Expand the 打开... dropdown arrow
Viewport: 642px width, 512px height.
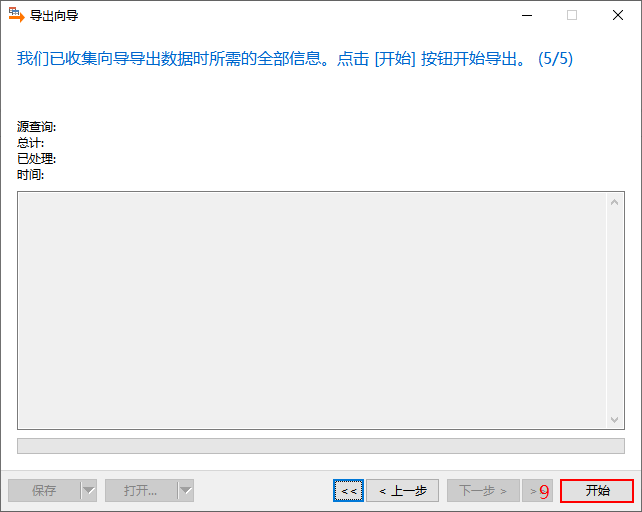pyautogui.click(x=185, y=490)
